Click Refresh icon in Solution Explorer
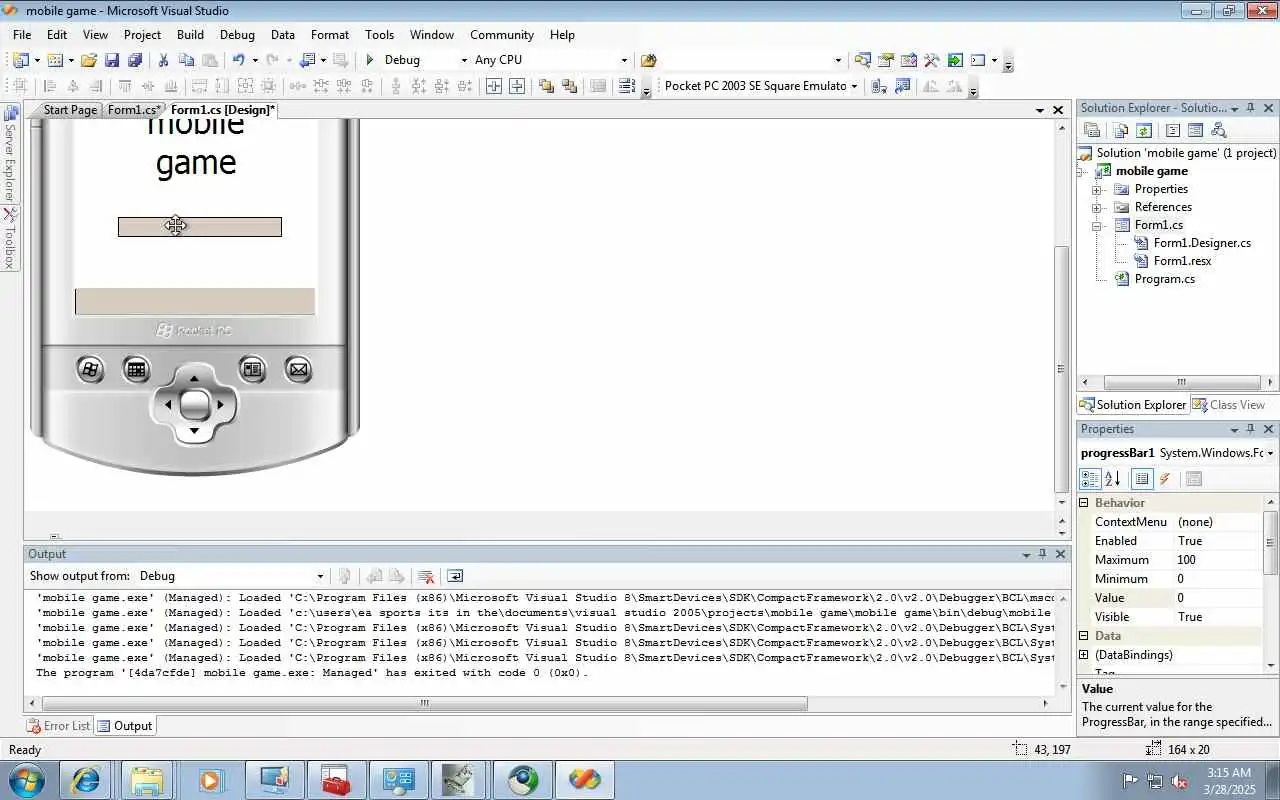This screenshot has height=800, width=1280. pos(1144,130)
